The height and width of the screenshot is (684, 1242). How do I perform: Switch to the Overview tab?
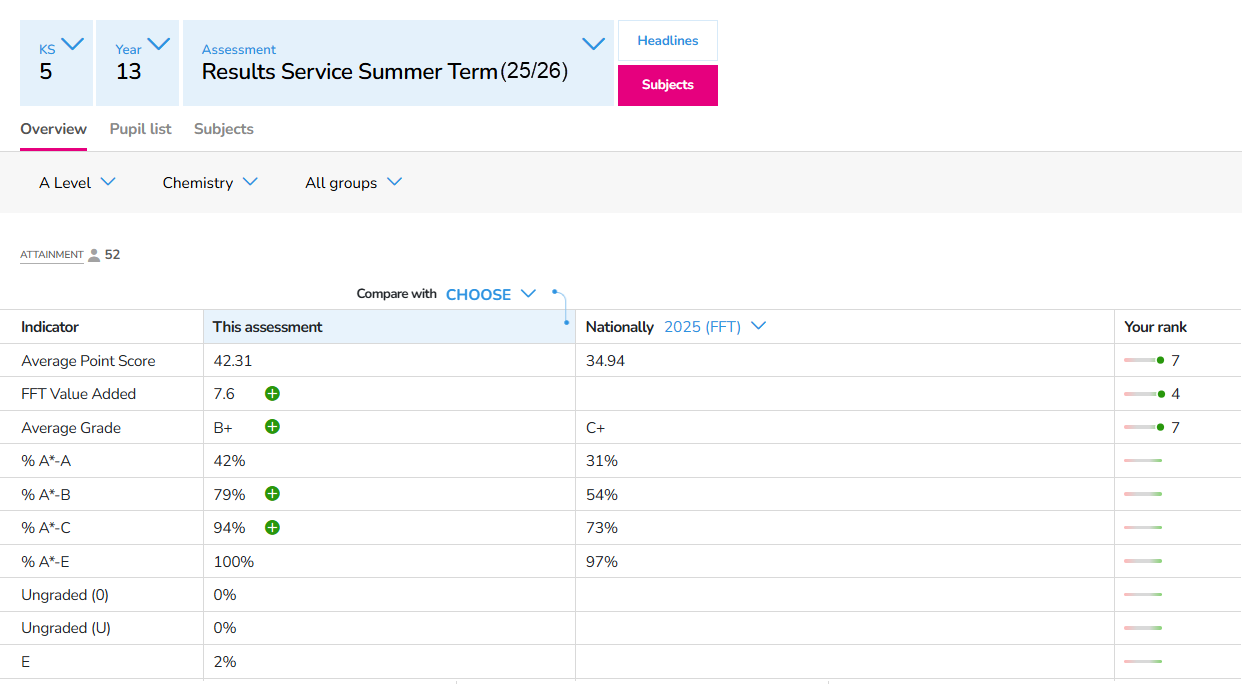click(53, 129)
